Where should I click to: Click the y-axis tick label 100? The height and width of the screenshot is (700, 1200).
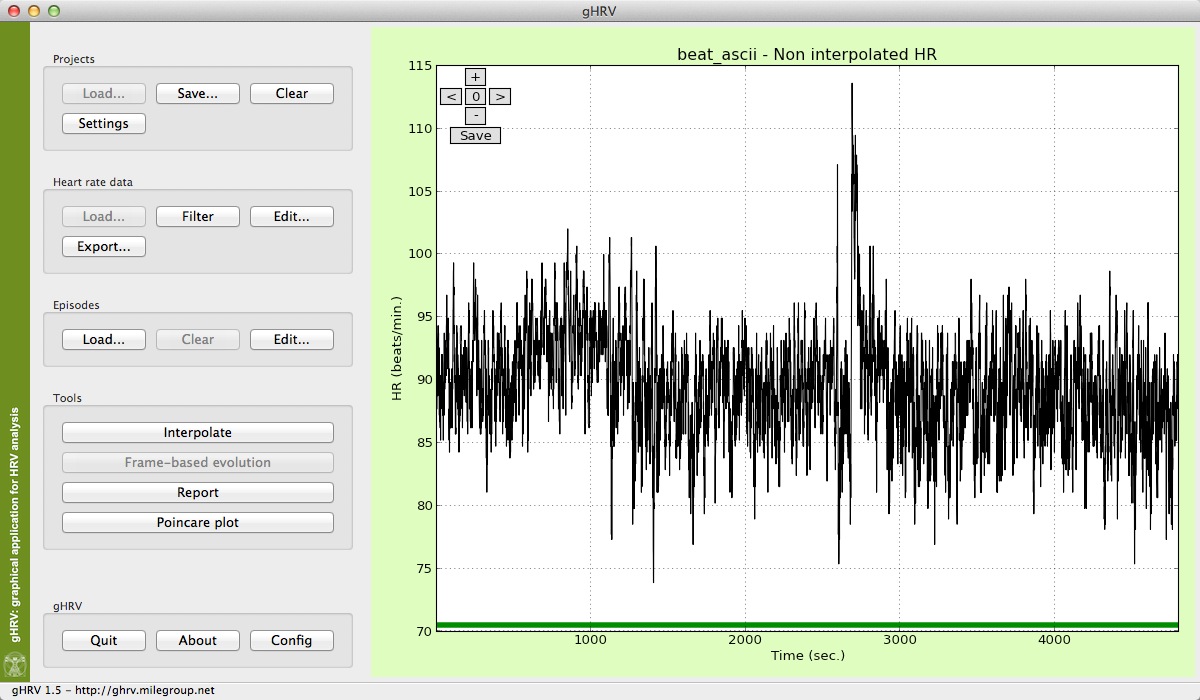[x=421, y=254]
